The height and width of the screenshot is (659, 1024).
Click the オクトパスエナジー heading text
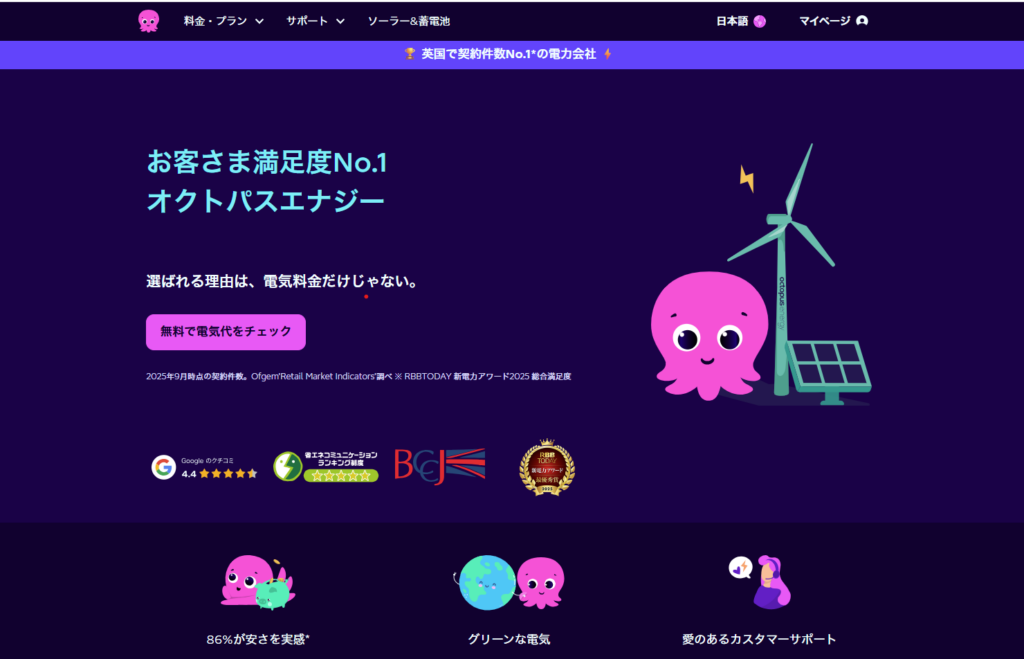tap(265, 201)
